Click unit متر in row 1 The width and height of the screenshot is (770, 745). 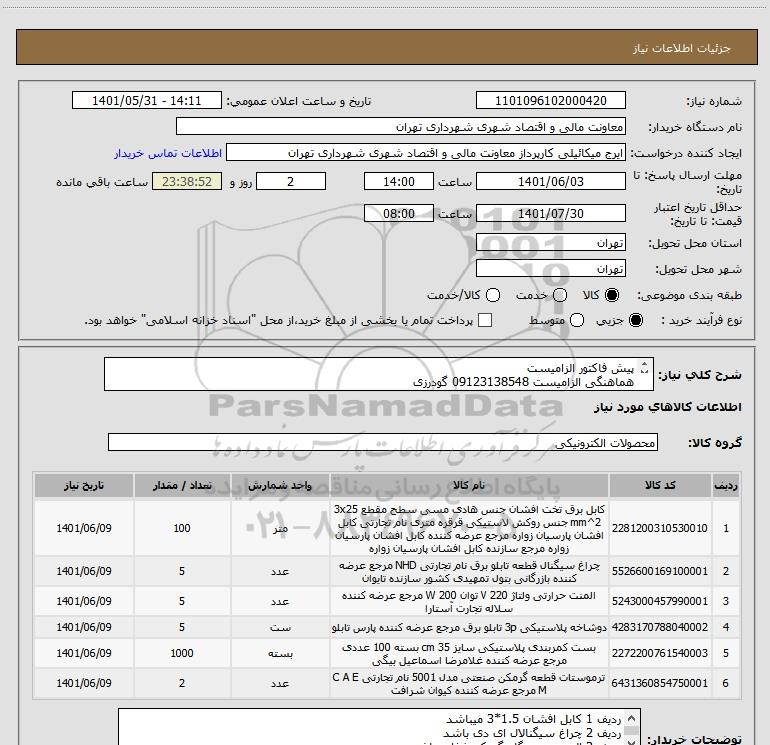click(280, 528)
